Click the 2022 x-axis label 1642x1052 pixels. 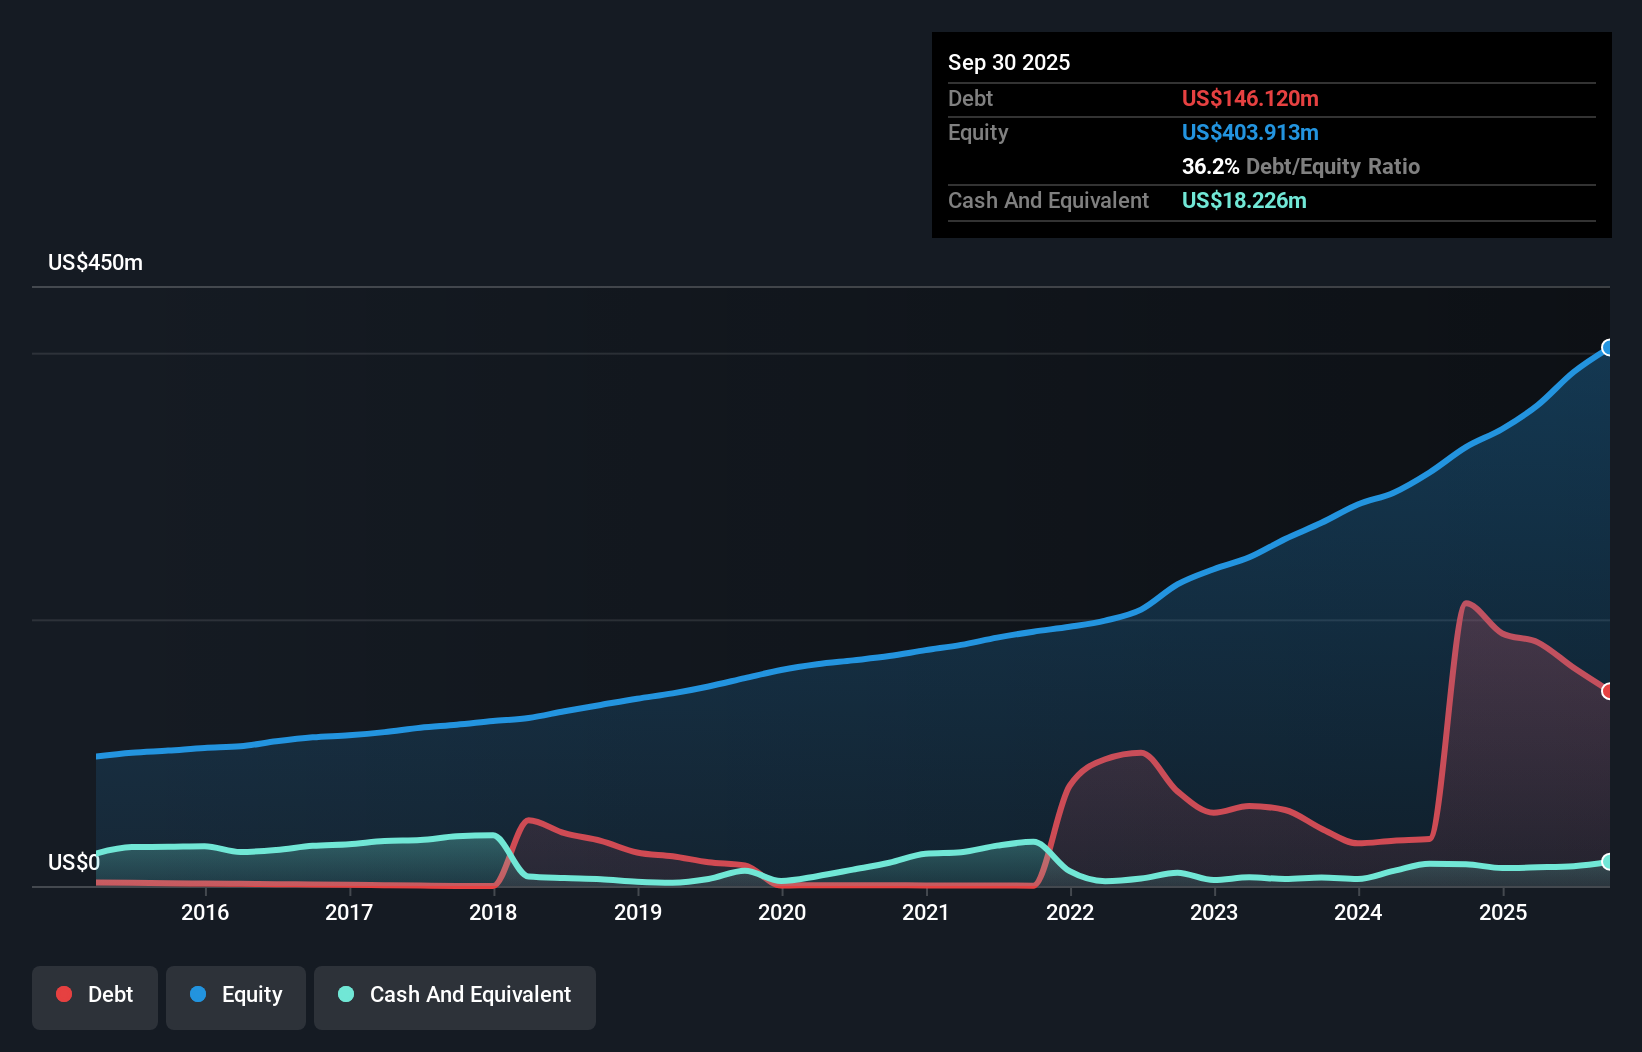1070,912
